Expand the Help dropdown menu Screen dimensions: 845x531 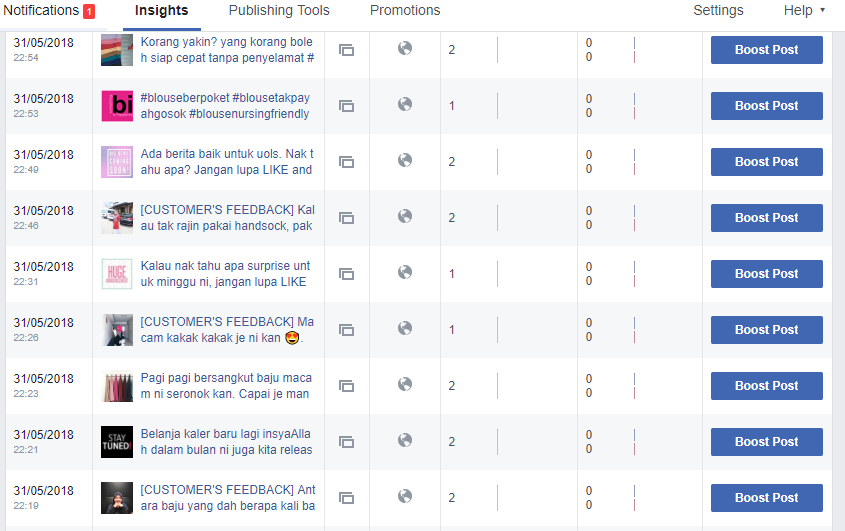804,10
